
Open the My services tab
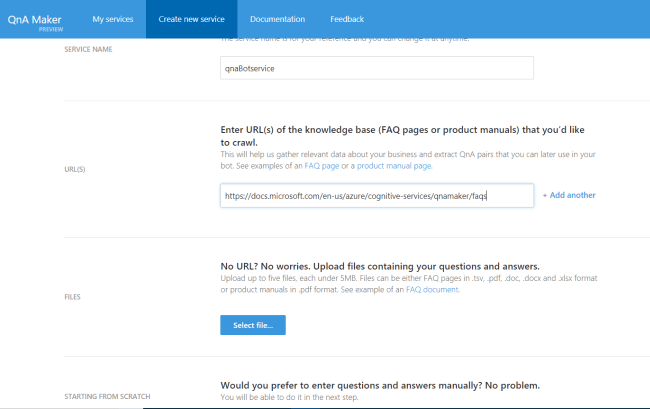tap(112, 19)
